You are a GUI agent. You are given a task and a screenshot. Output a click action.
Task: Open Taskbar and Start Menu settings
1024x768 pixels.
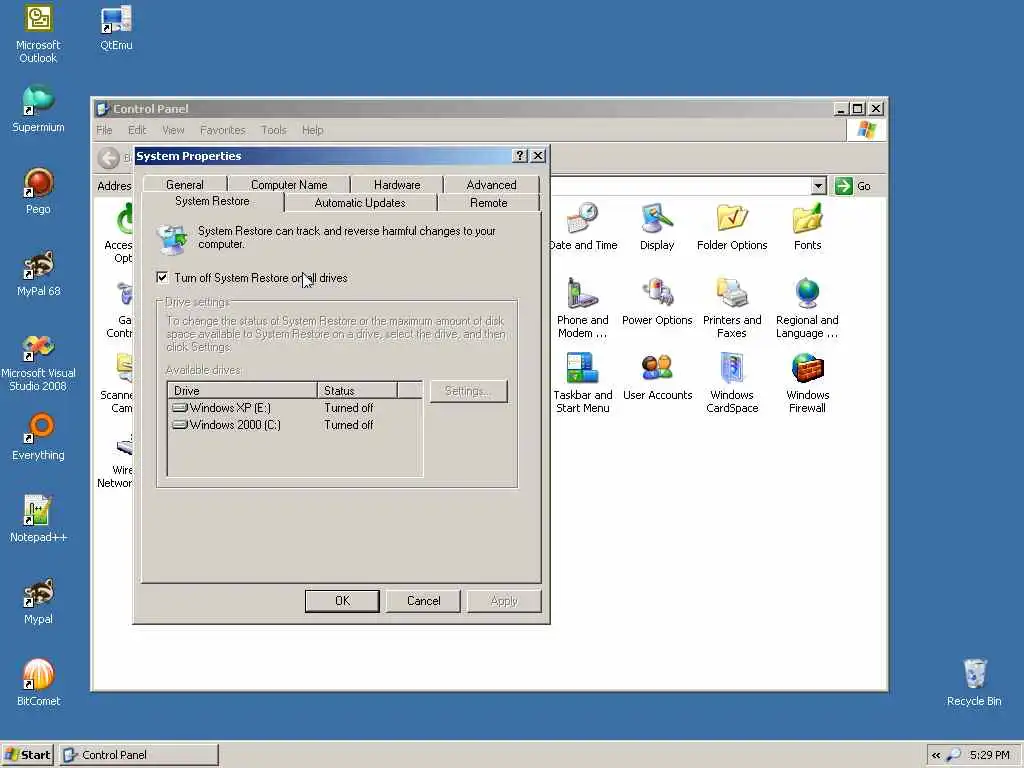583,383
